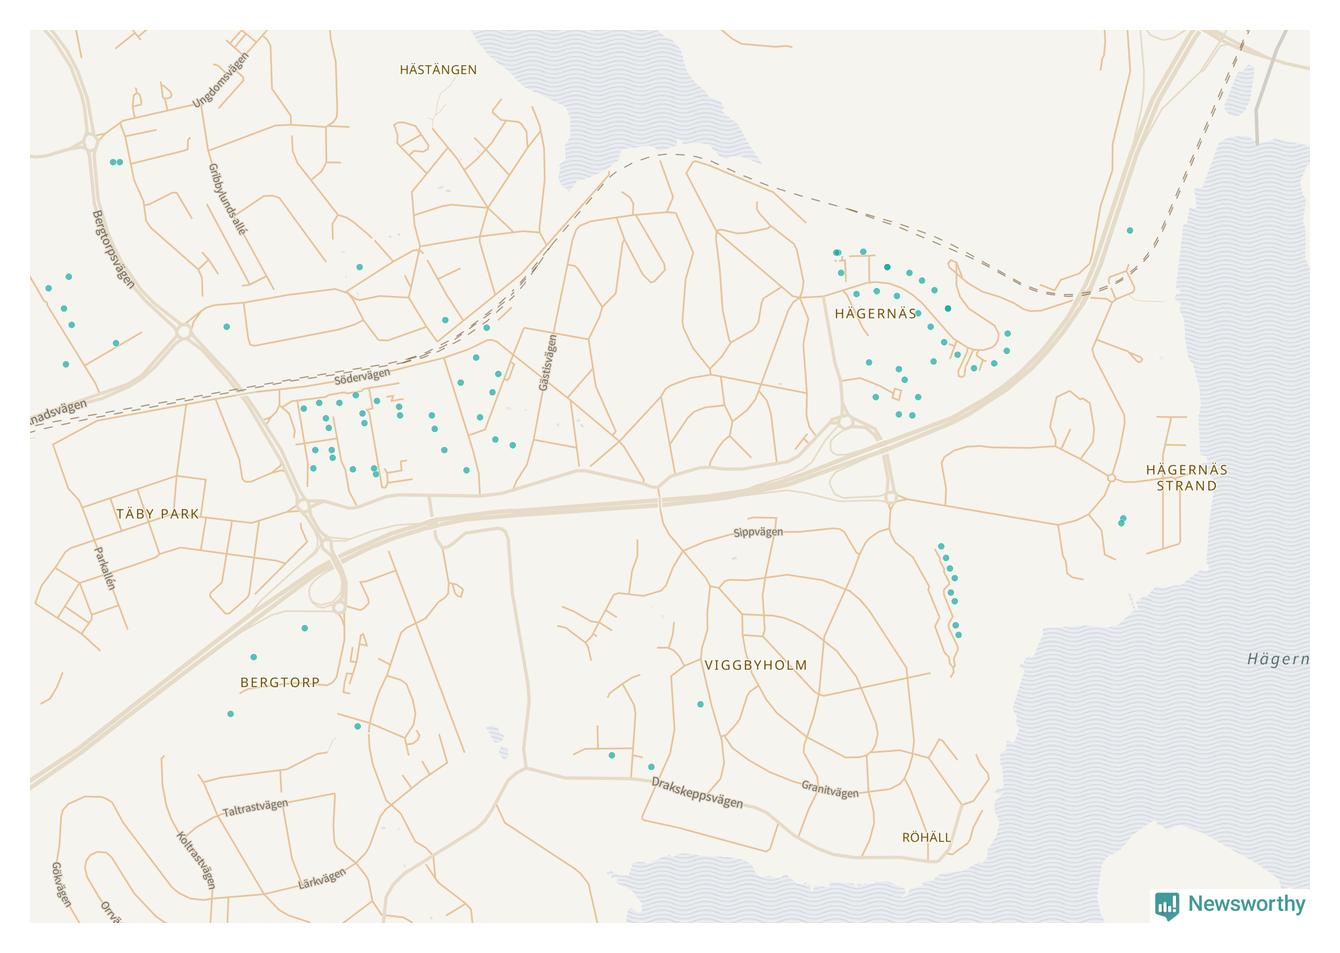The image size is (1340, 953).
Task: Click the Newsworthy chart logo icon
Action: pyautogui.click(x=1166, y=905)
